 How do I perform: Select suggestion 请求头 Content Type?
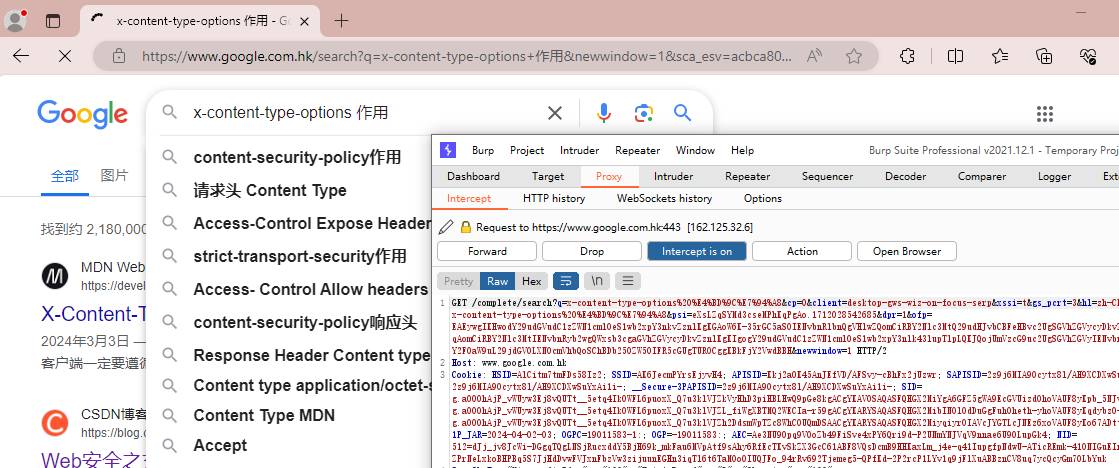(x=270, y=190)
